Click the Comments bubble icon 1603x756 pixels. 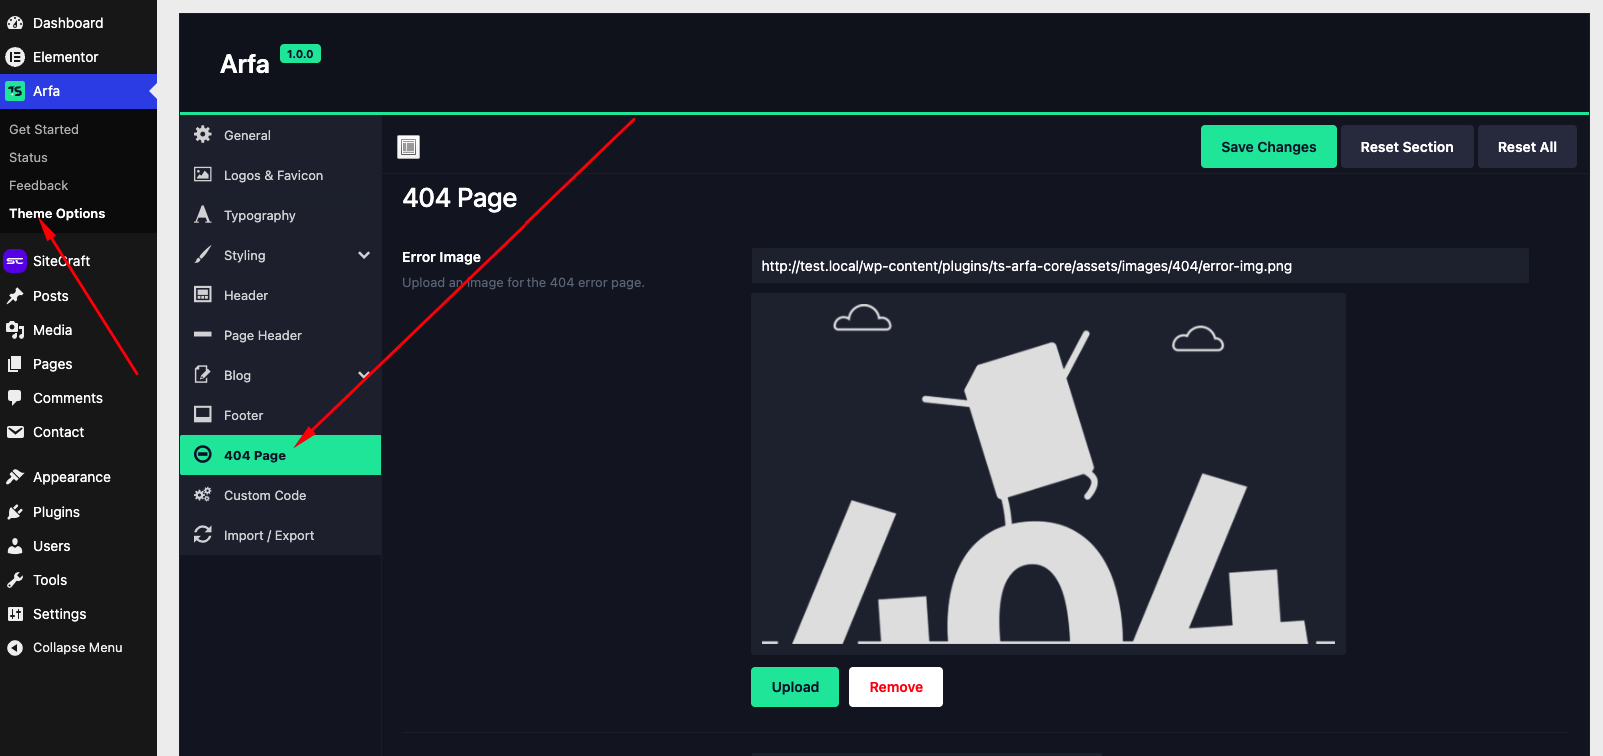pos(15,398)
